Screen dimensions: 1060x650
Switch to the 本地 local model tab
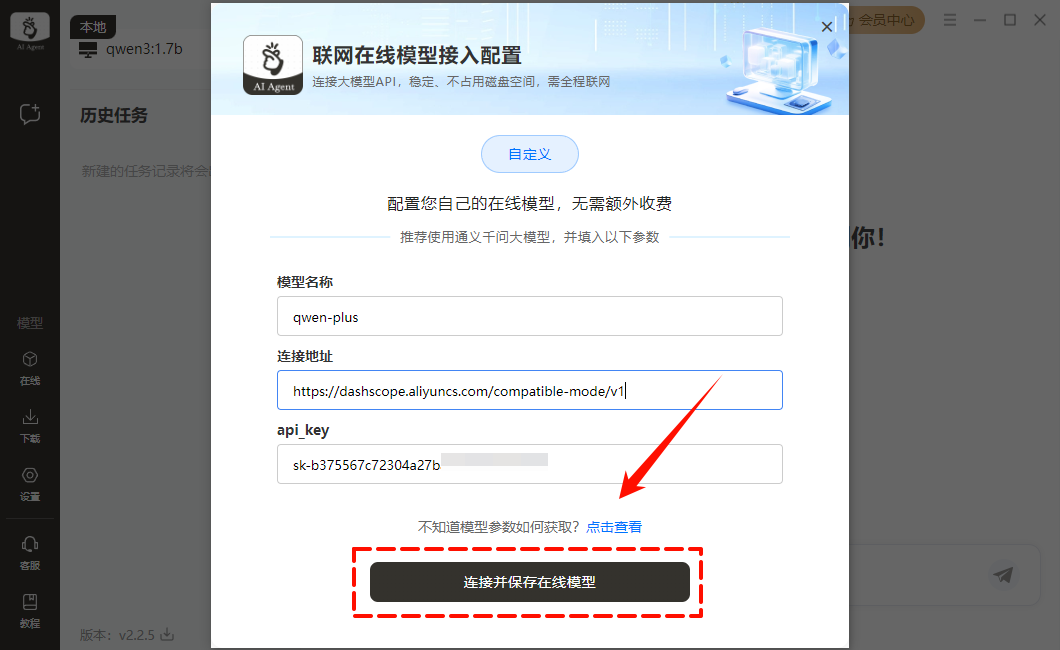[93, 27]
